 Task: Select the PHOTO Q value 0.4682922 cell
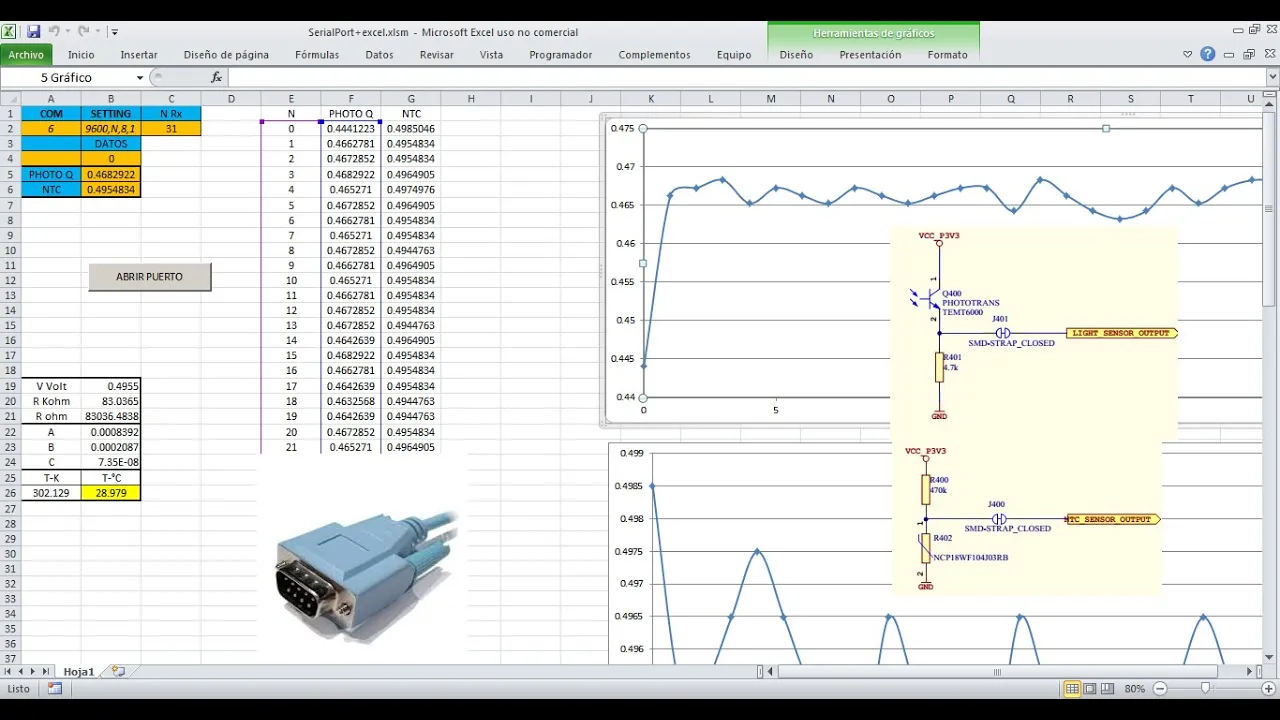(111, 174)
